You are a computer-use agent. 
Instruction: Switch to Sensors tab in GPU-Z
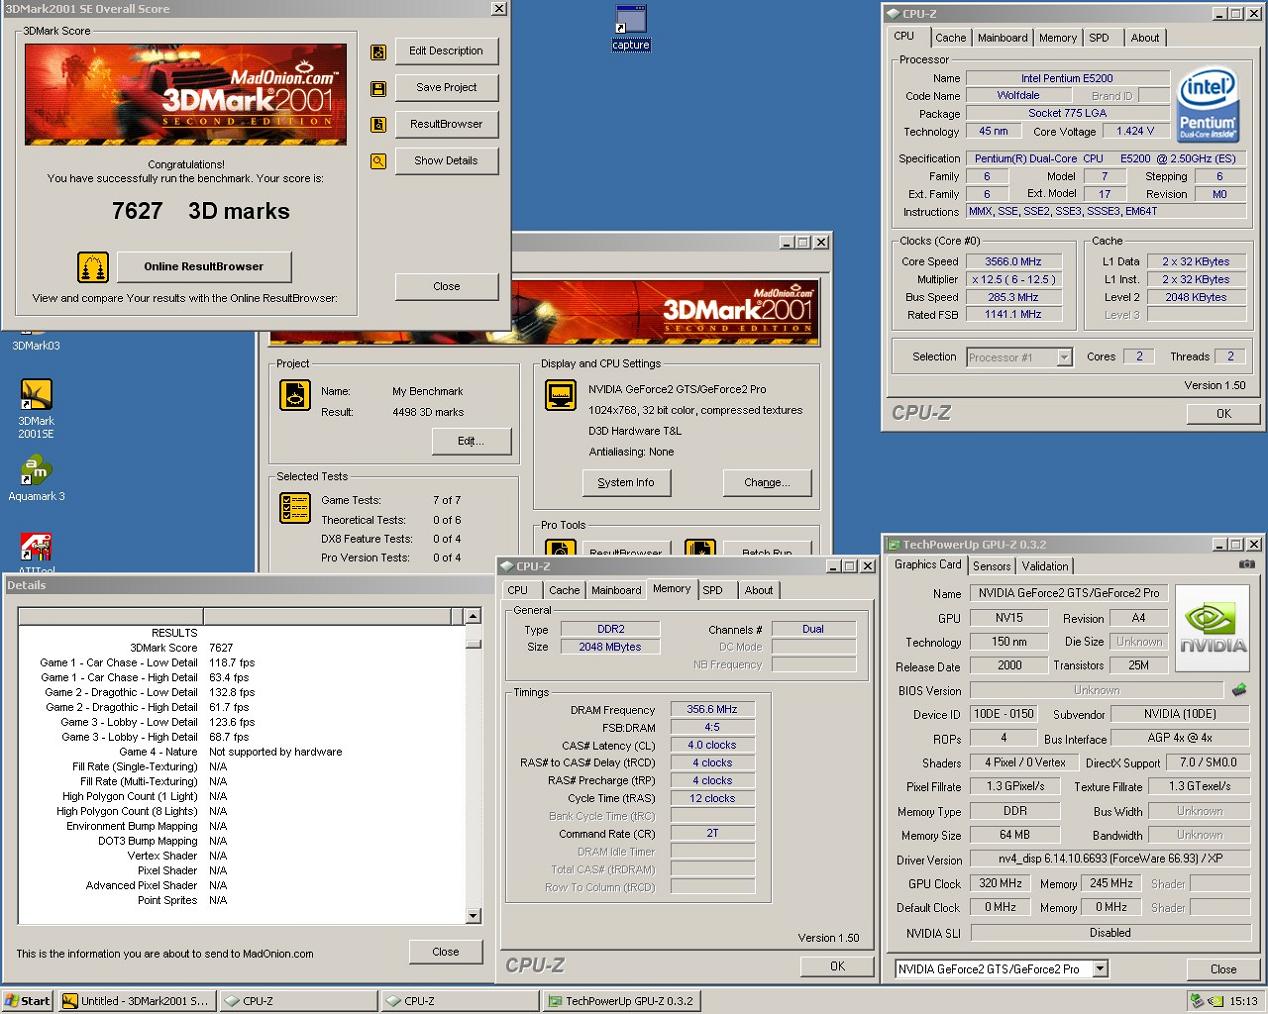coord(991,566)
